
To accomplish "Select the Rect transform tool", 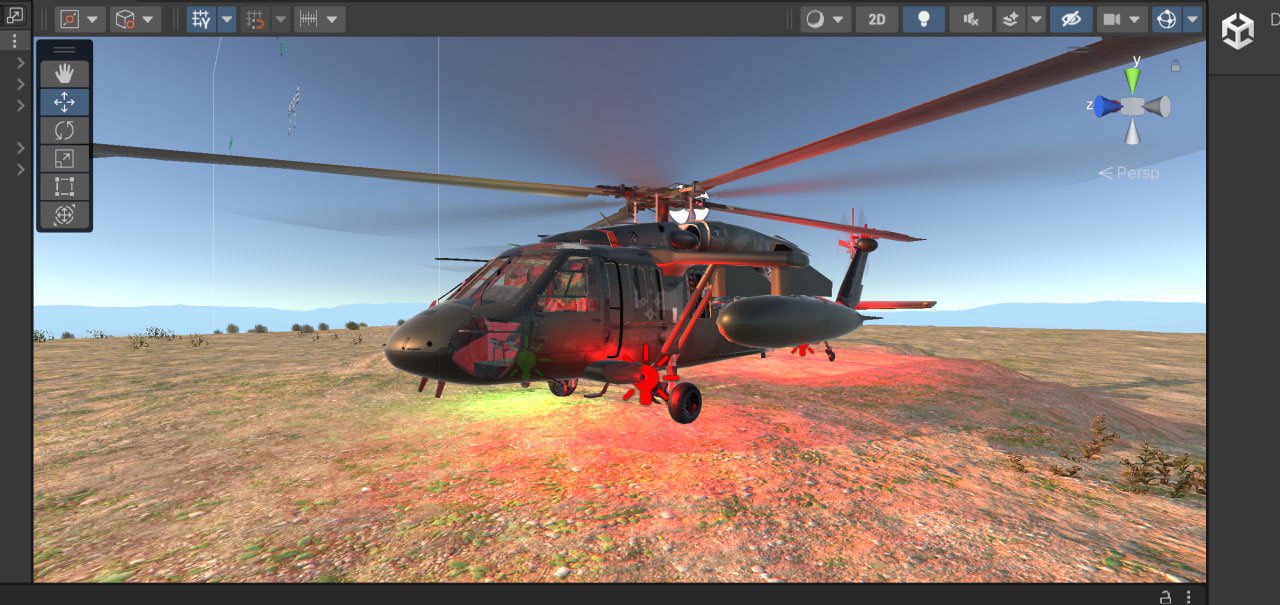I will pyautogui.click(x=64, y=186).
